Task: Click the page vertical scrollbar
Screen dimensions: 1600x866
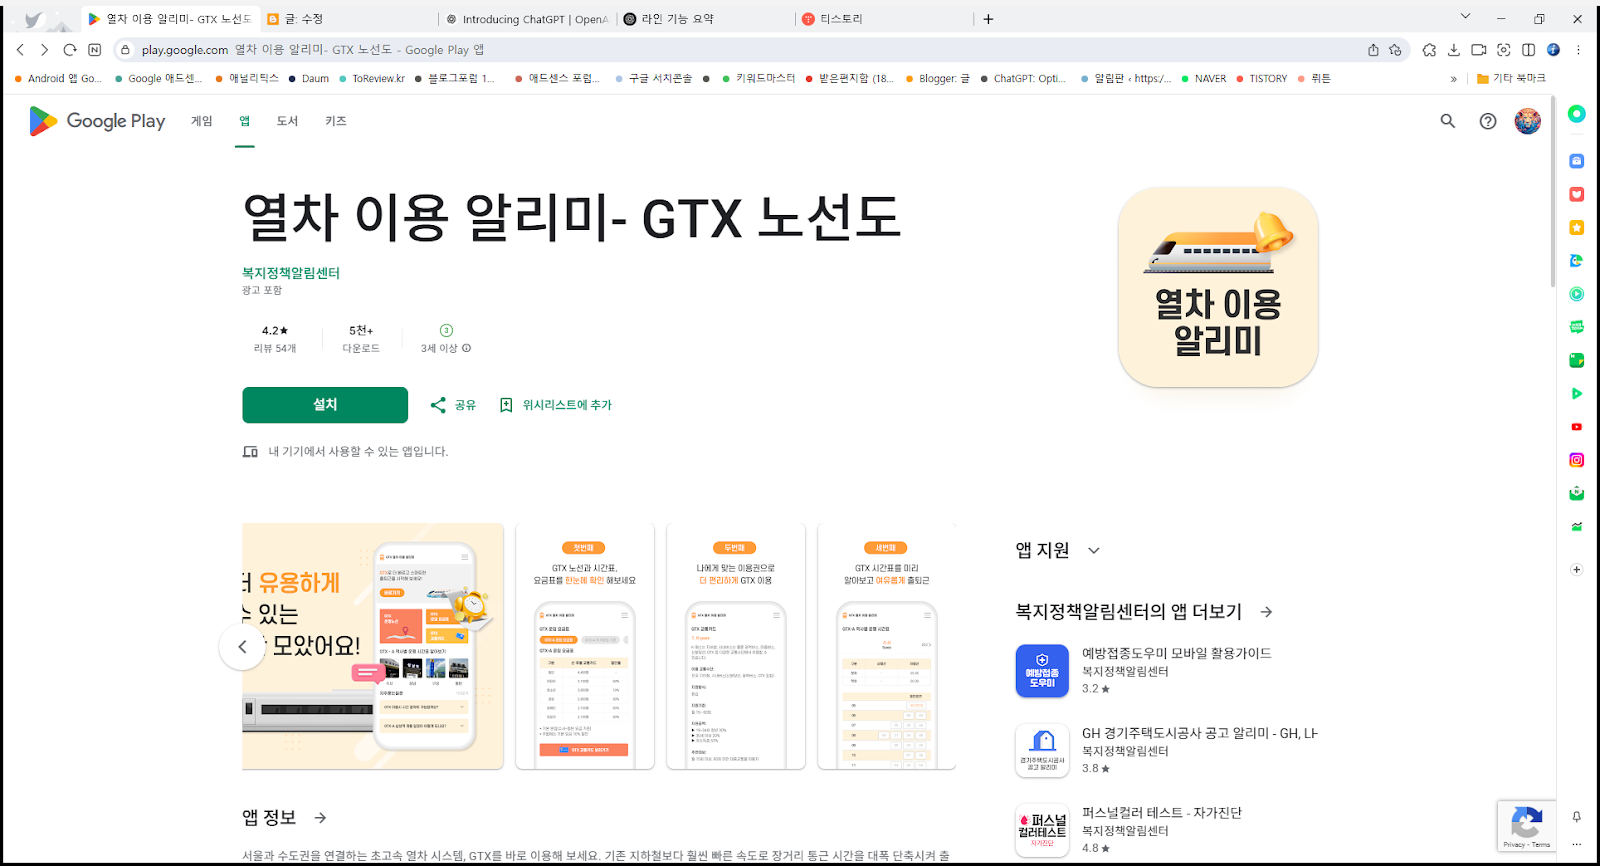Action: tap(1553, 190)
